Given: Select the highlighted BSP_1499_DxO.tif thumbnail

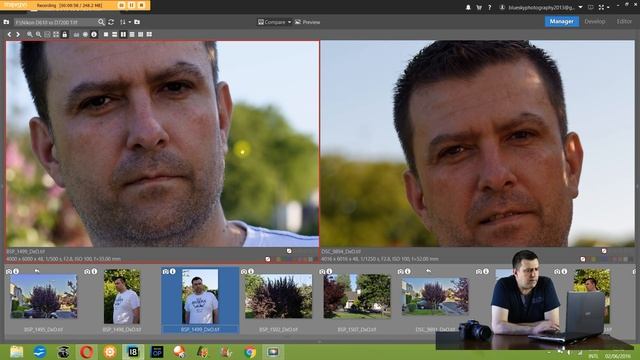Looking at the screenshot, I should pos(200,300).
